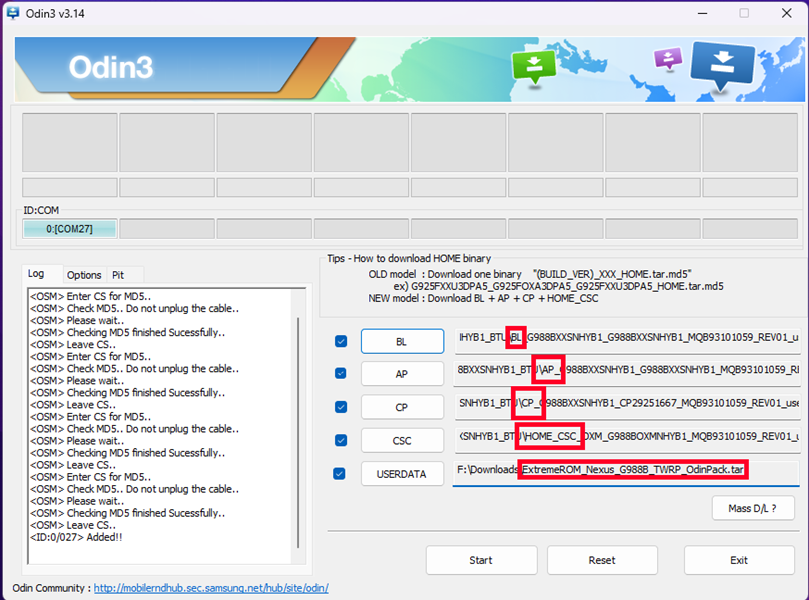809x600 pixels.
Task: Select the Log tab
Action: click(36, 273)
